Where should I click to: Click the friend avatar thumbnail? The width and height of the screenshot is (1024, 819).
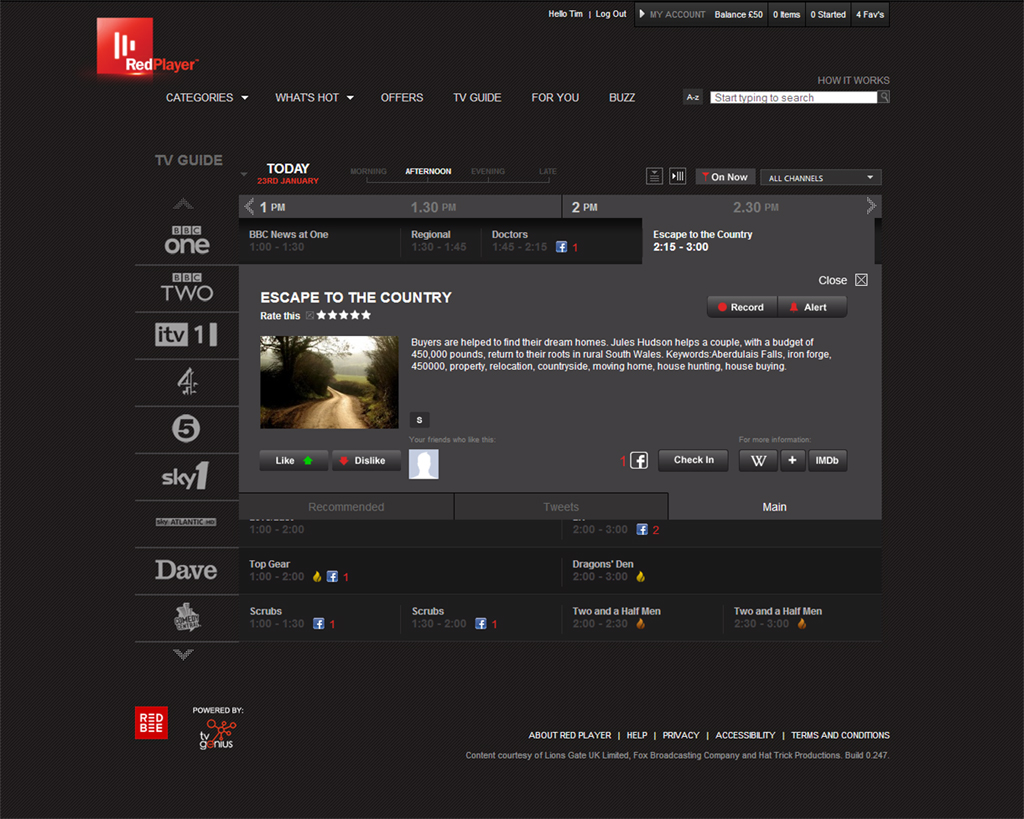click(x=424, y=464)
